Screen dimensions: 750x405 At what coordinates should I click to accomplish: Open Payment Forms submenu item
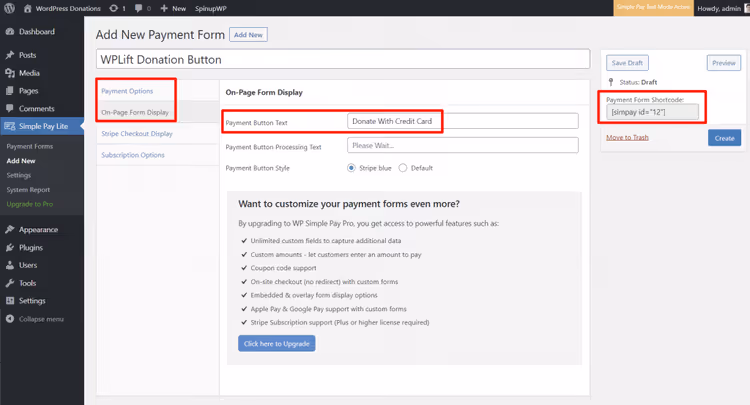[x=30, y=146]
